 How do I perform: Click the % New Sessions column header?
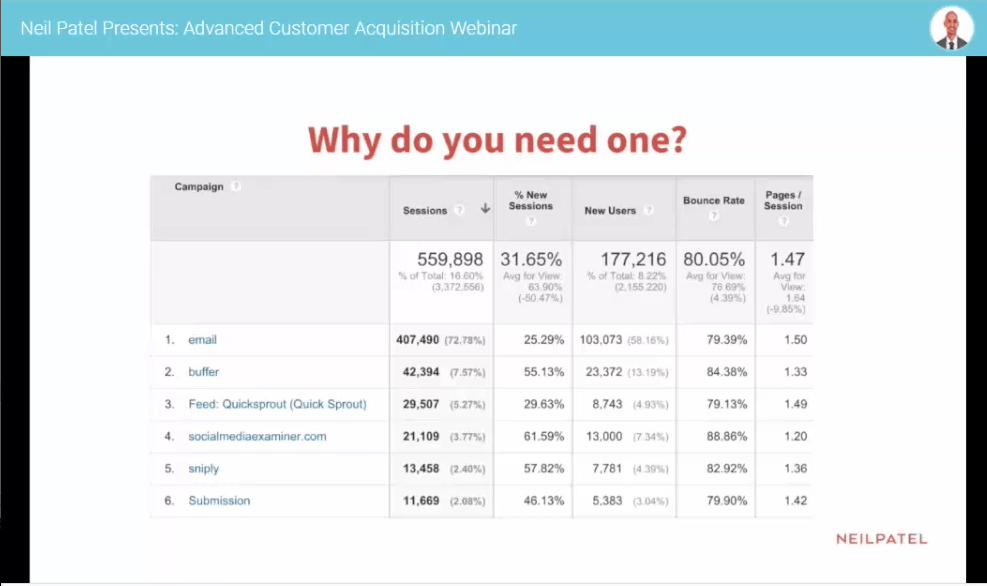(x=531, y=200)
